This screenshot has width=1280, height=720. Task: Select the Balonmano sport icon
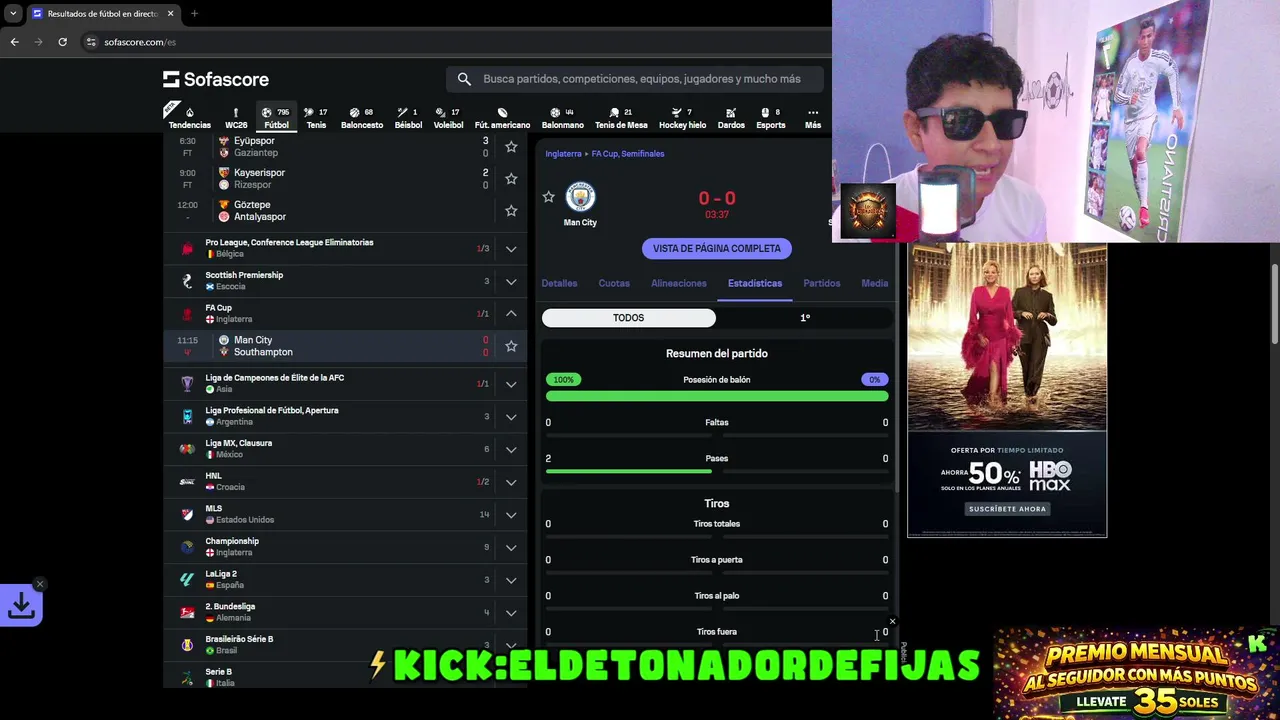(x=562, y=118)
